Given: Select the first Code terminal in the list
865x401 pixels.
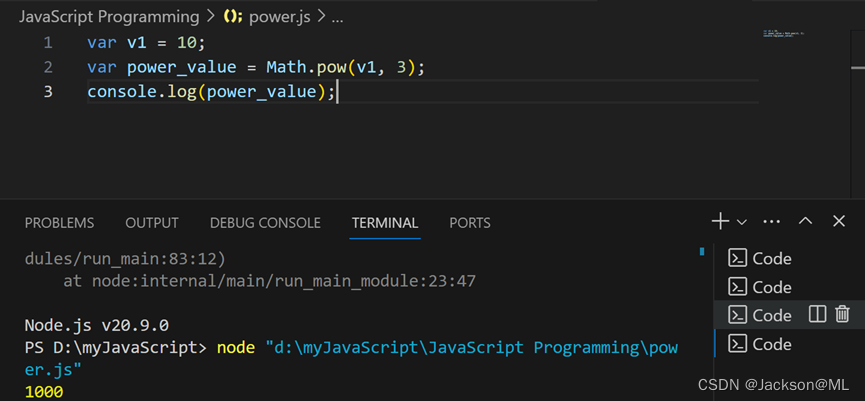Looking at the screenshot, I should coord(771,258).
